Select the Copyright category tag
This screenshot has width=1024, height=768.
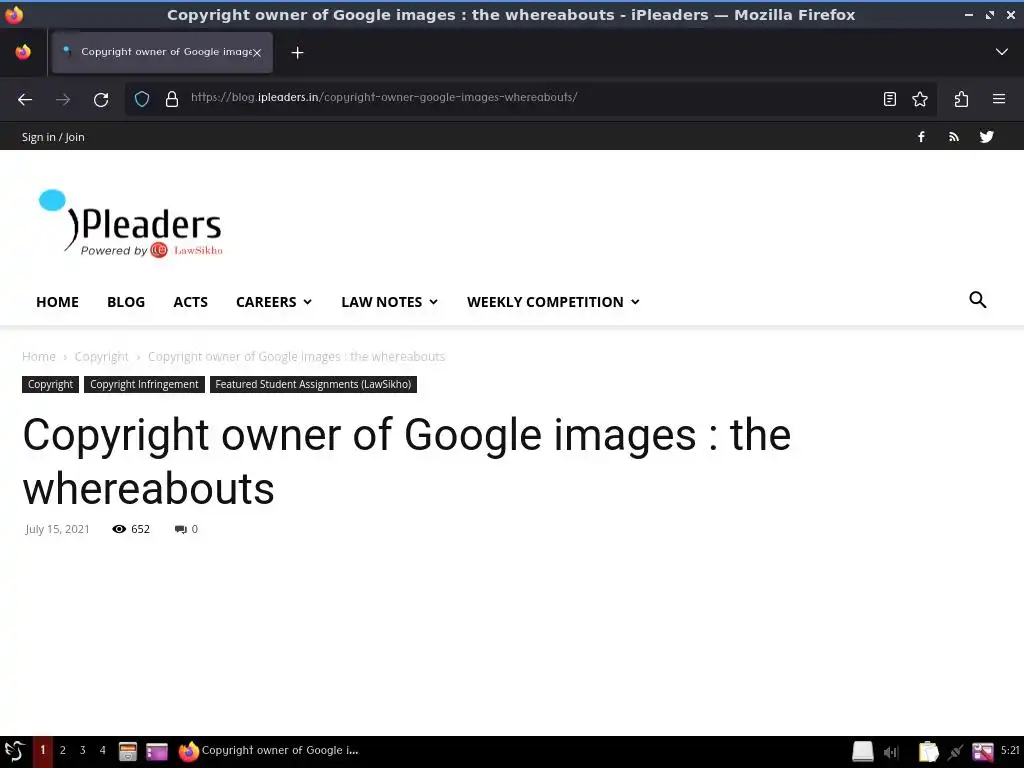pyautogui.click(x=50, y=384)
